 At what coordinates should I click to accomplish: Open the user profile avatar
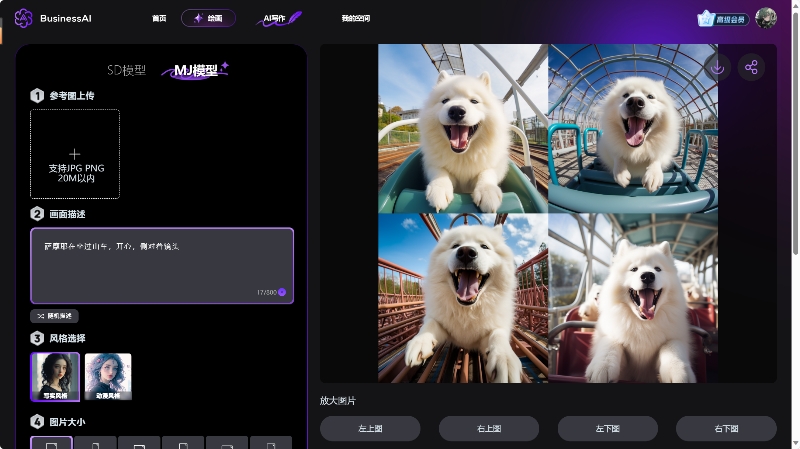[766, 18]
